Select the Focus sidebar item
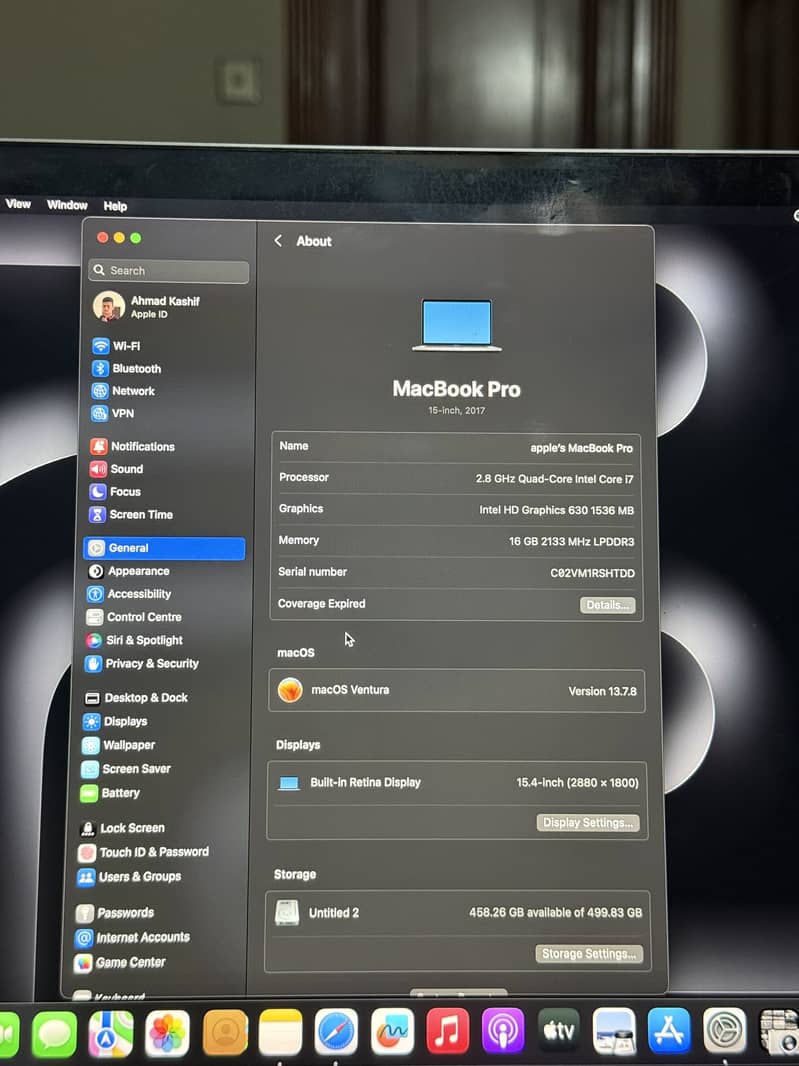Screen dimensions: 799x1066 (x=114, y=492)
